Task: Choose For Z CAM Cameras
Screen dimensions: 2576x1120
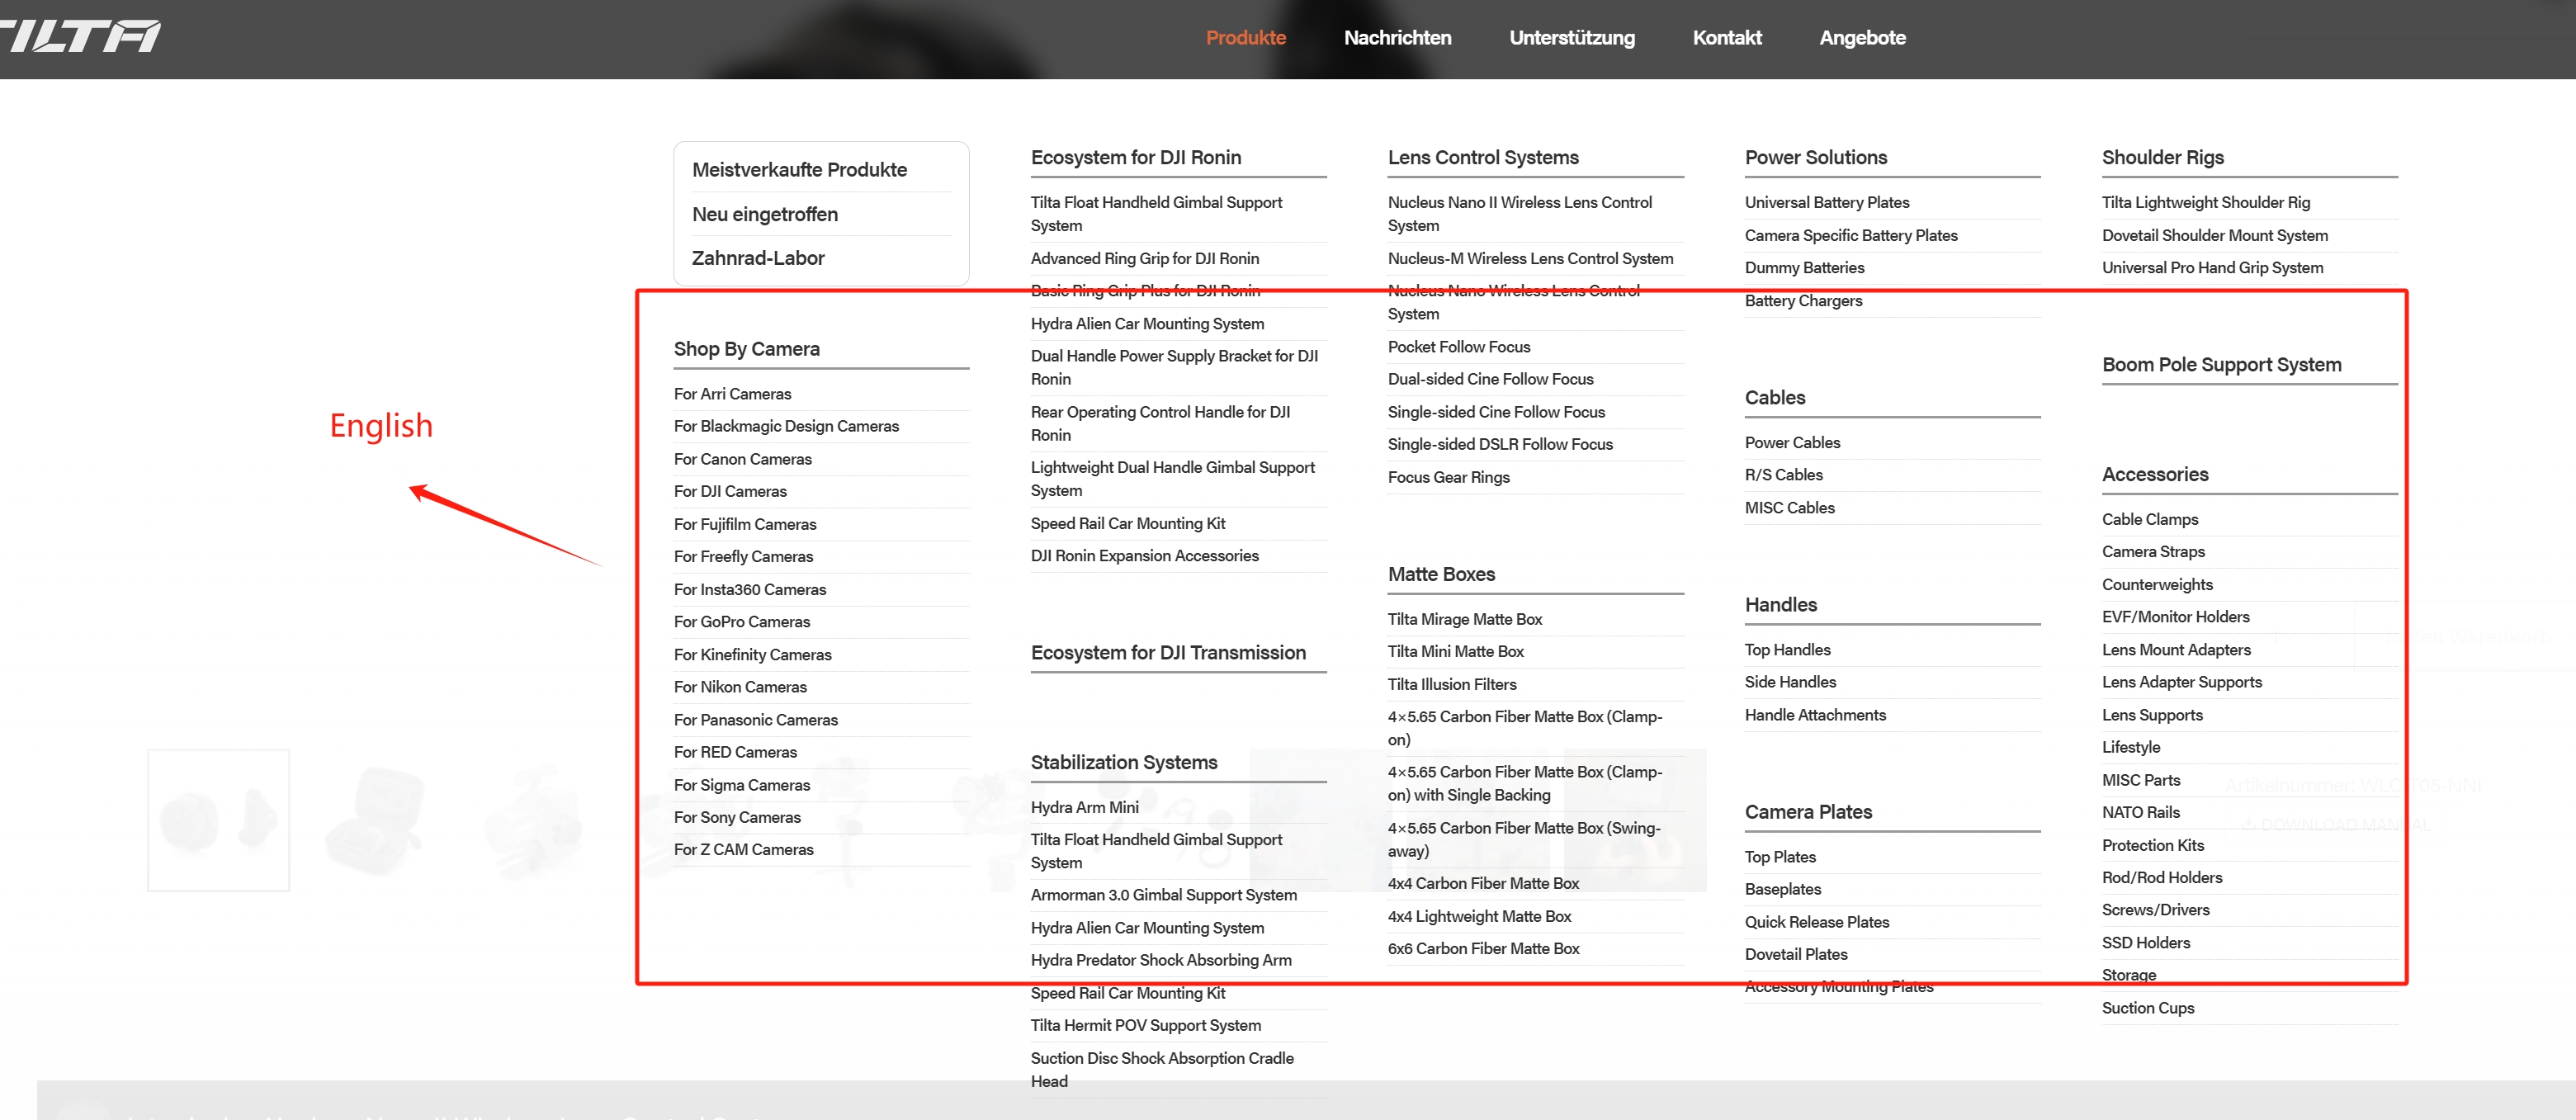Action: tap(743, 849)
